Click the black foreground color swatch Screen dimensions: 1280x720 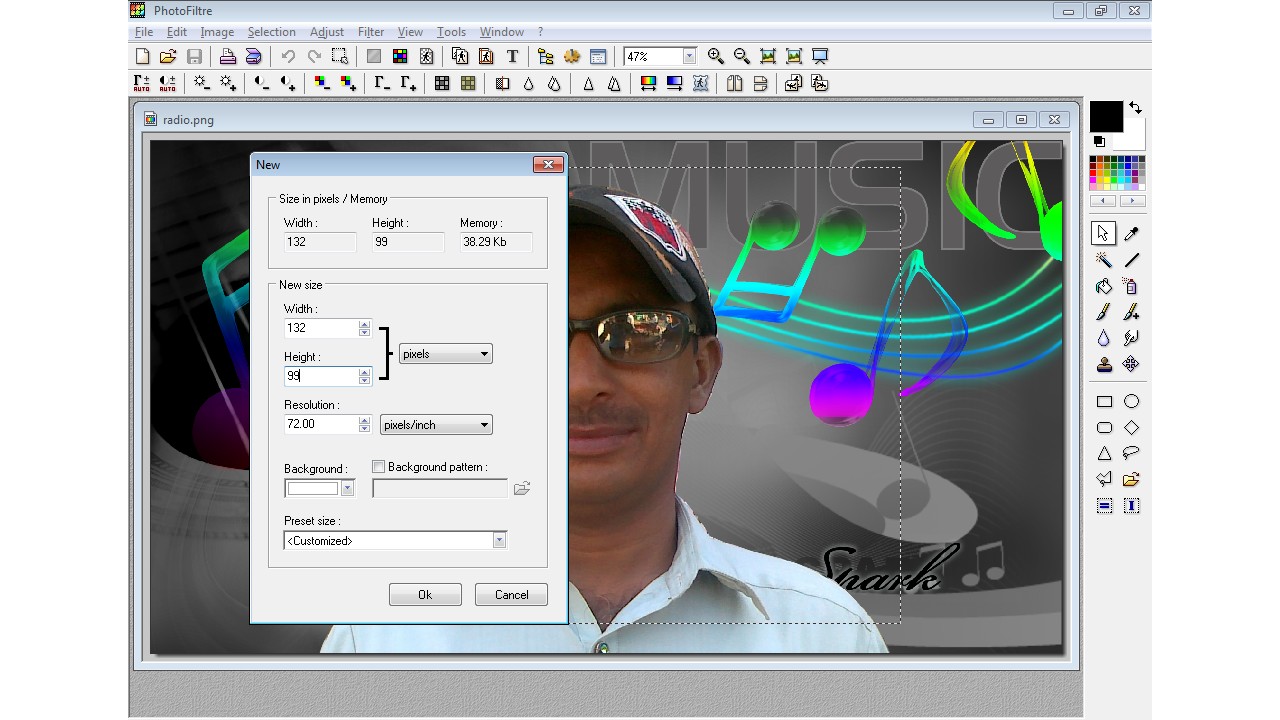[1106, 116]
